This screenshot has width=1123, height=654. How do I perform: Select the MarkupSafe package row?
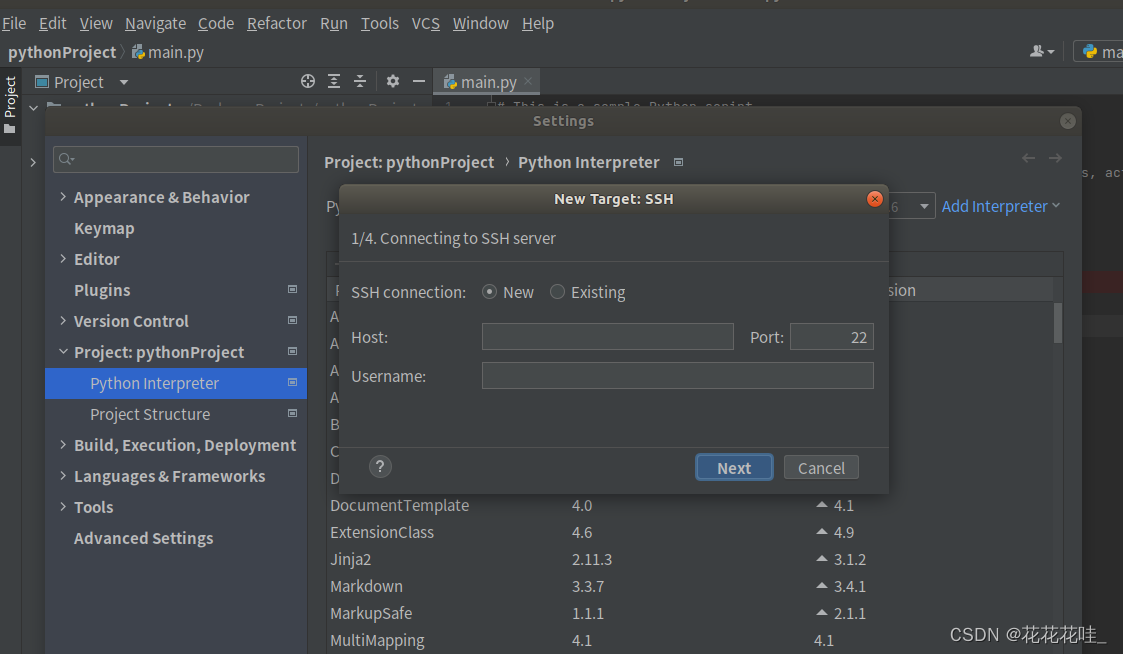(690, 613)
